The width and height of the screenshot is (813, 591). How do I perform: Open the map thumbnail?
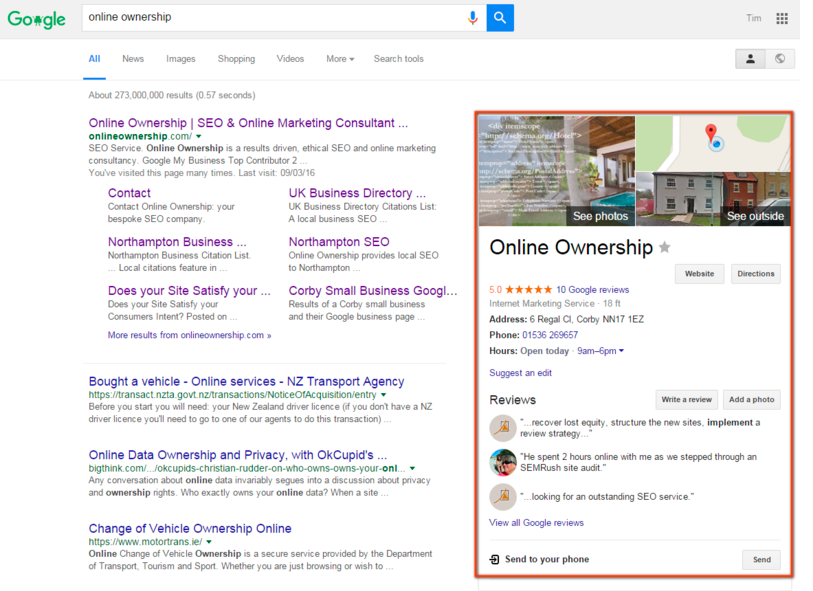pyautogui.click(x=713, y=144)
